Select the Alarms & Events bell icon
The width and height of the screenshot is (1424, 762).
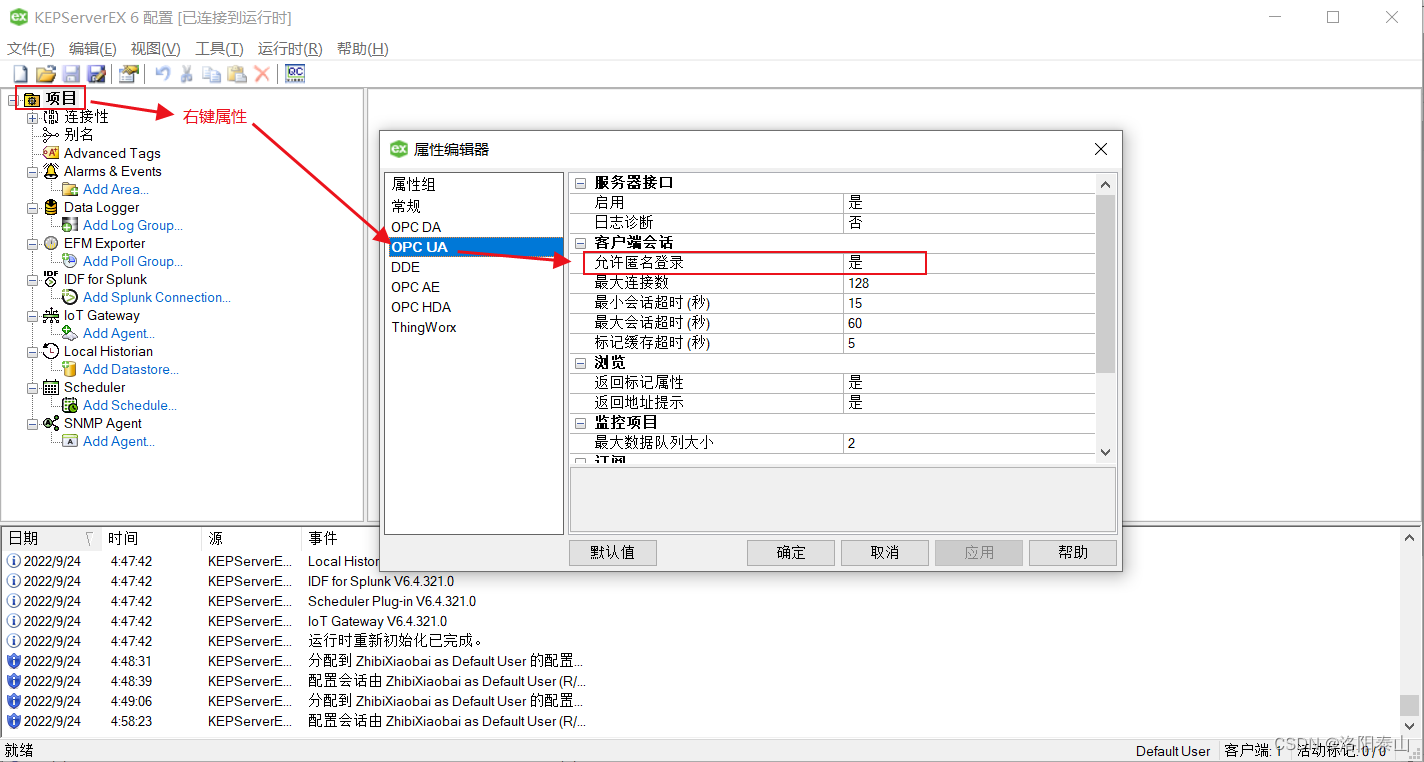coord(51,171)
